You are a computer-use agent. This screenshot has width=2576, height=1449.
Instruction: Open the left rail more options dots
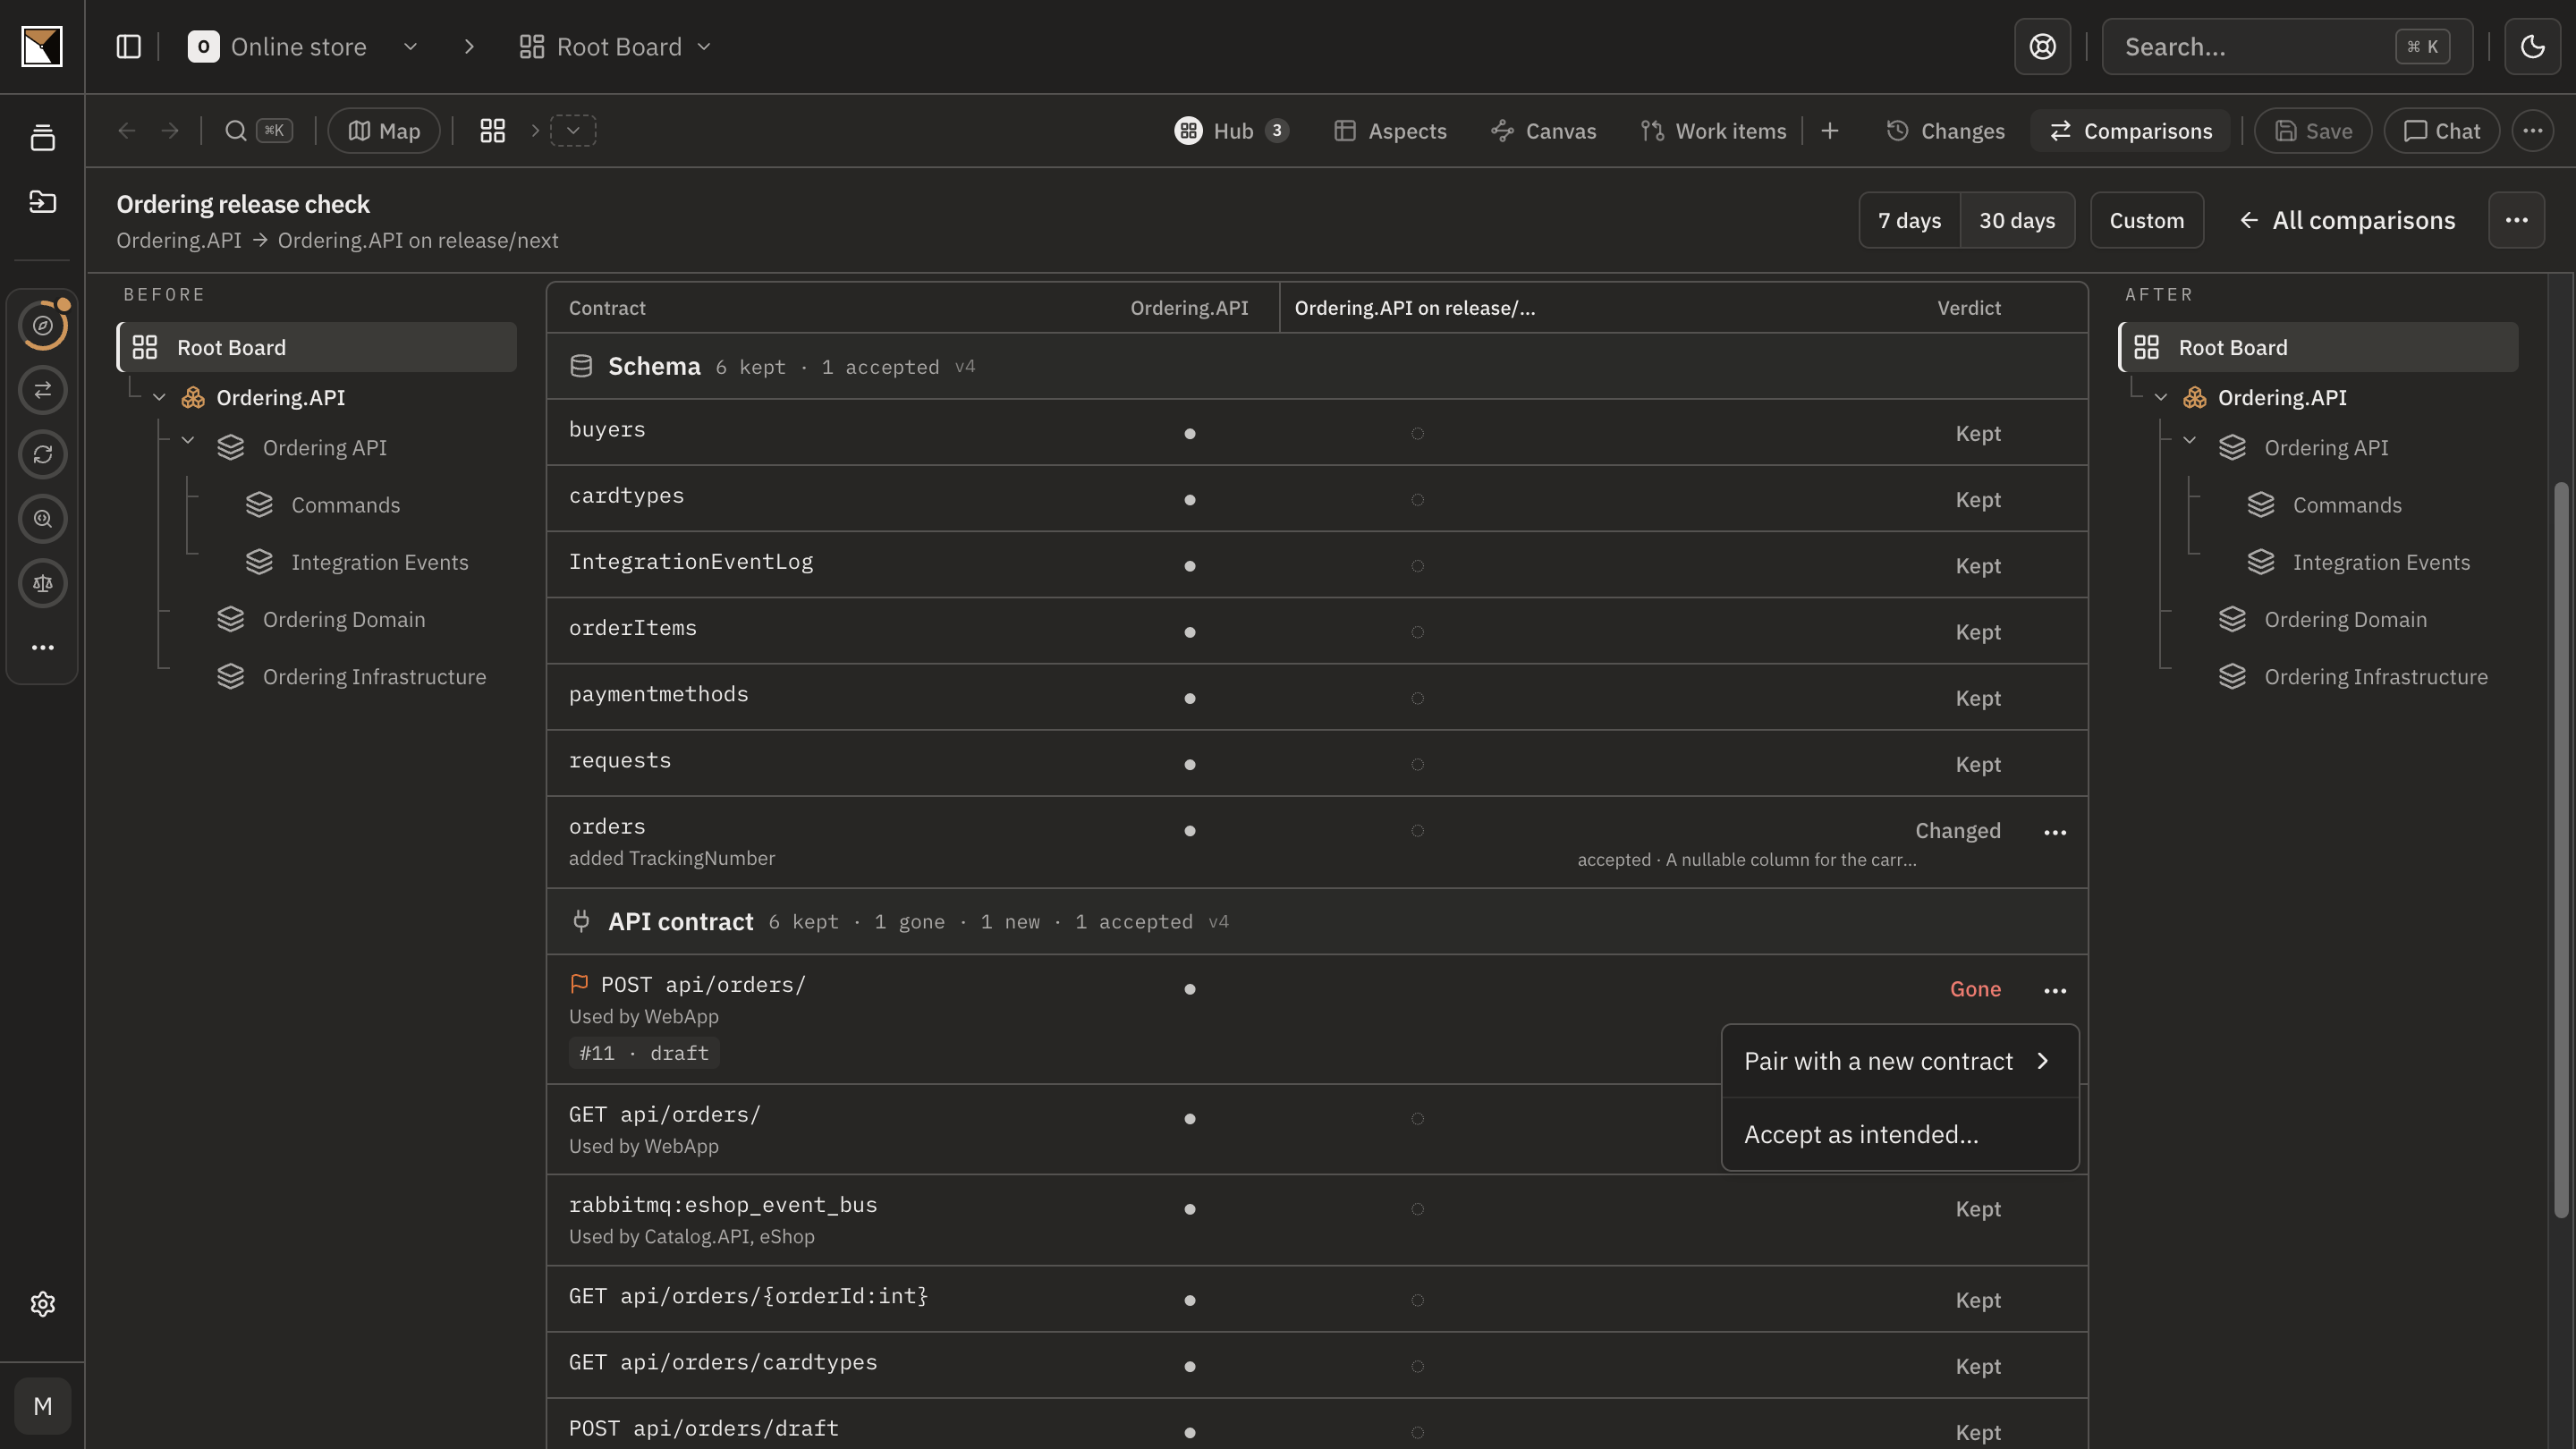click(x=42, y=648)
